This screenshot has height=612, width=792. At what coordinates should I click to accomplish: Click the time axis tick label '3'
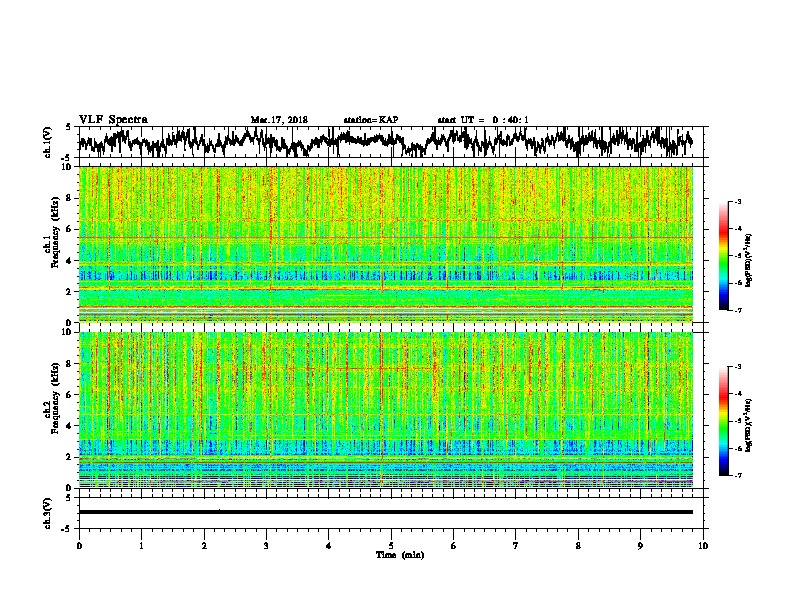[x=266, y=546]
